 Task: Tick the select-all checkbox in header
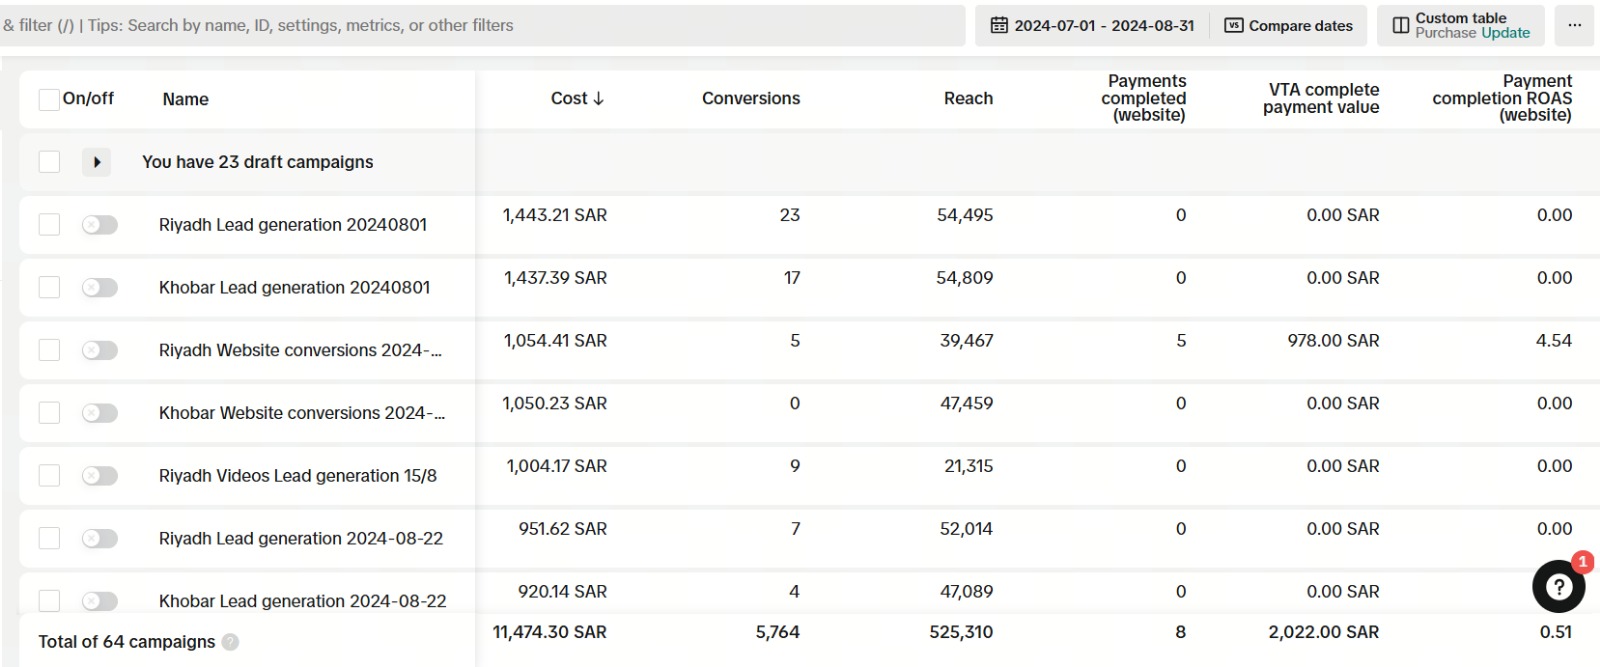coord(49,99)
